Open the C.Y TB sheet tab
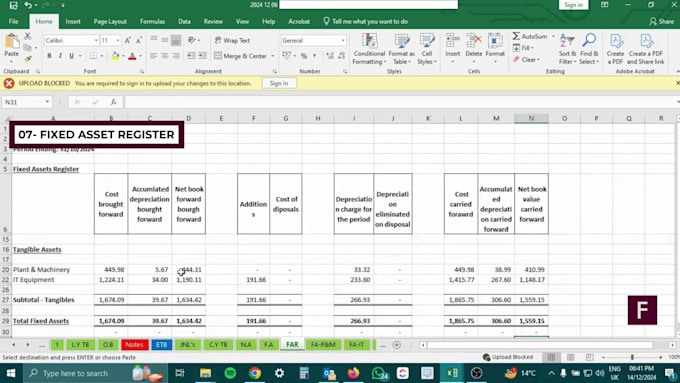 (x=218, y=344)
